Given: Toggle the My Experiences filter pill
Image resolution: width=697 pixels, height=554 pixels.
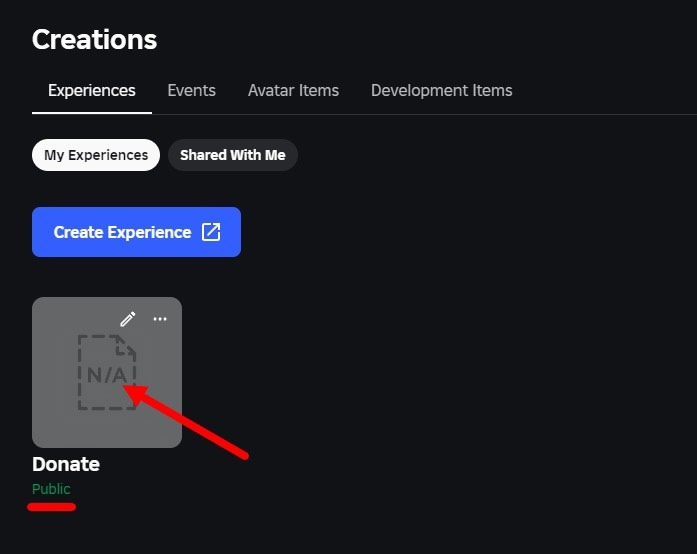Looking at the screenshot, I should [x=96, y=155].
